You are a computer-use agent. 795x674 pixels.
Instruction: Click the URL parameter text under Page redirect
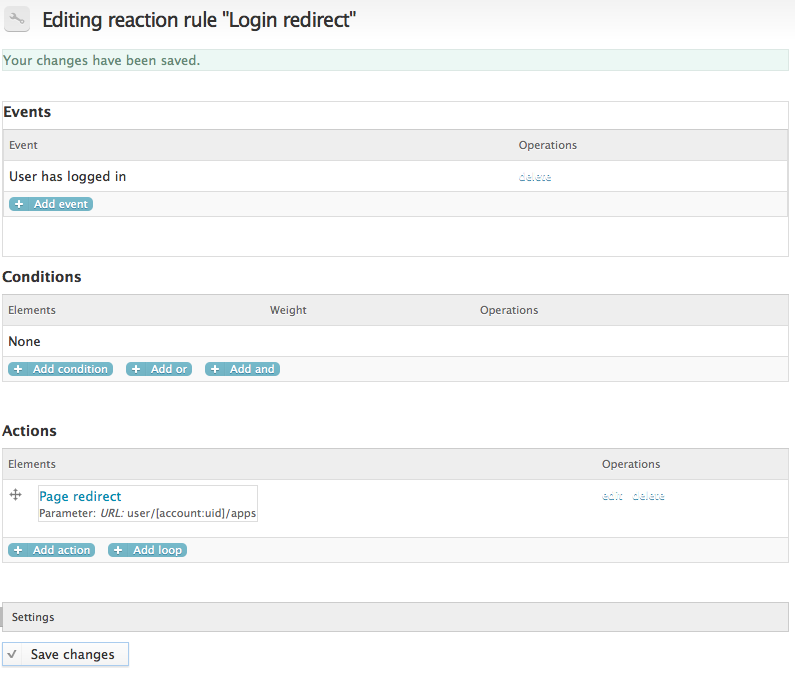[x=148, y=513]
